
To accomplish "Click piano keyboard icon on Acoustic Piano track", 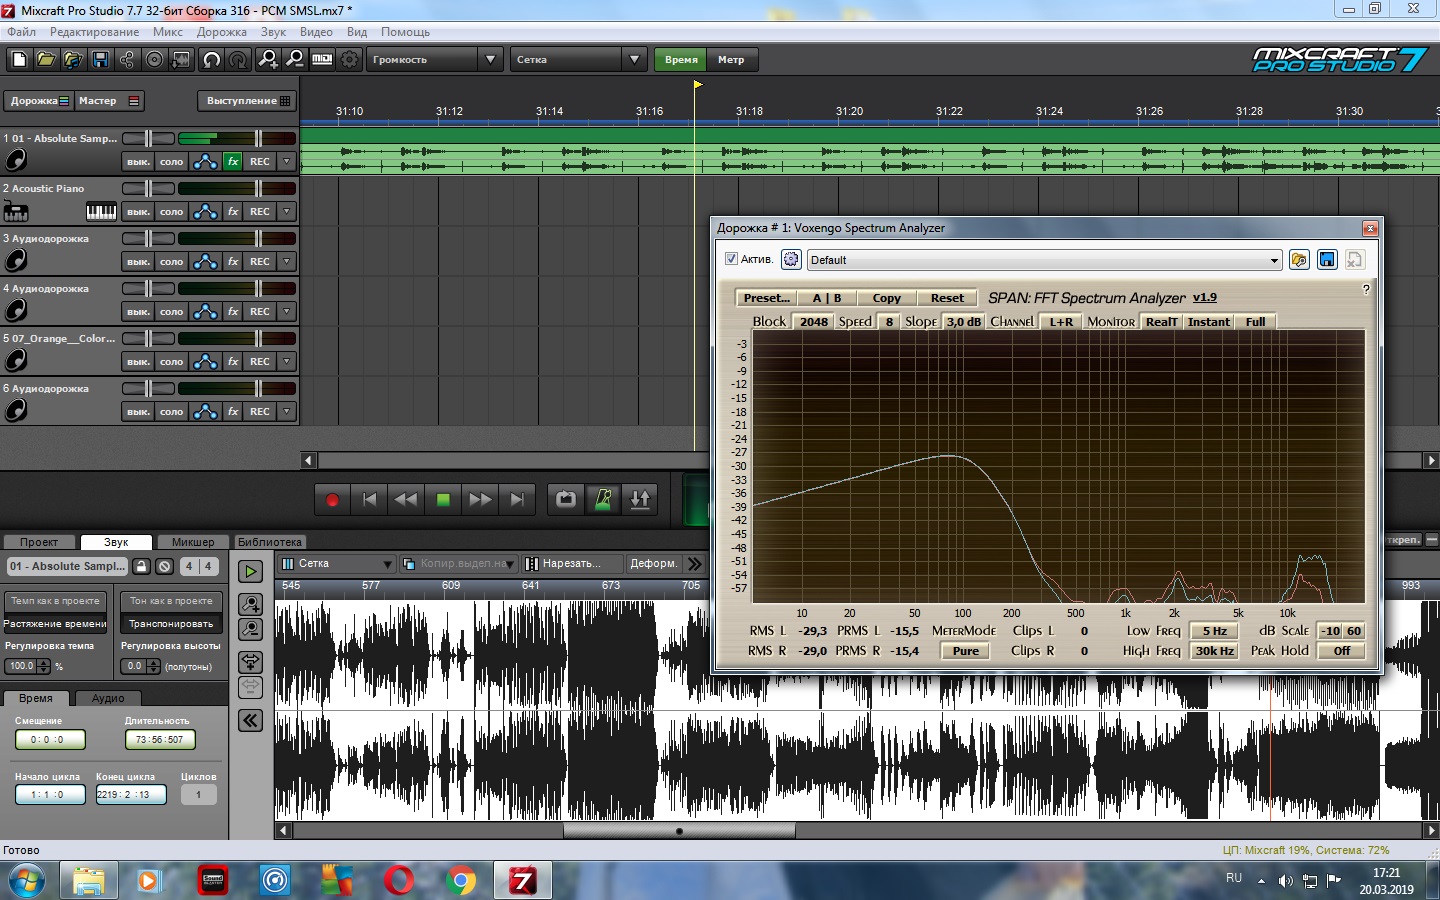I will 101,211.
